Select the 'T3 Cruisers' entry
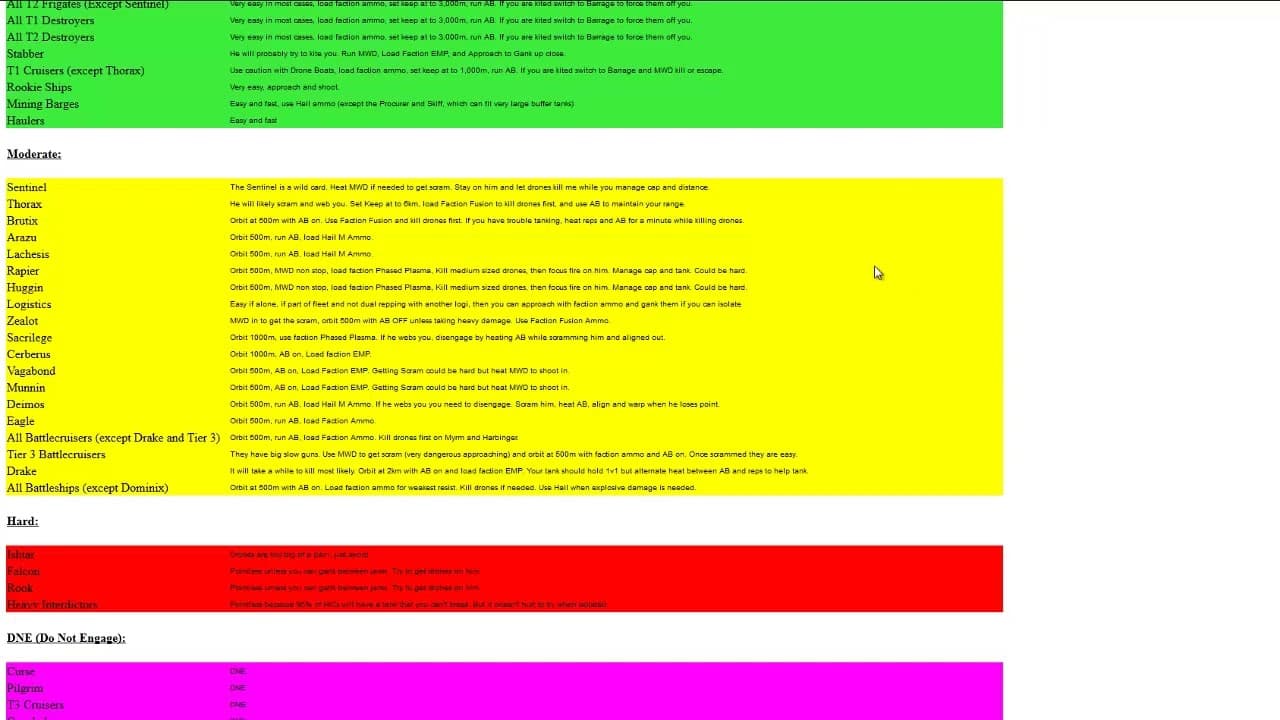The image size is (1280, 720). point(35,704)
